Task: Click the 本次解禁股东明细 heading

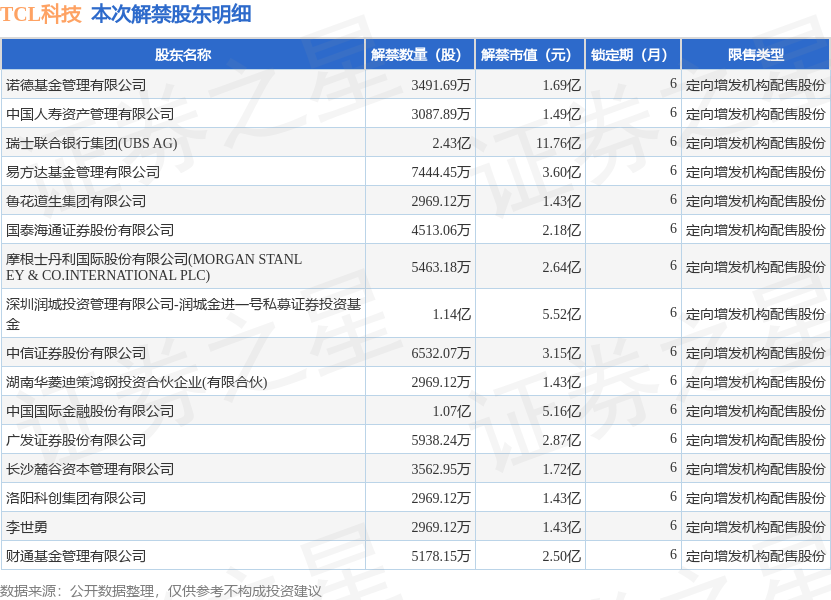Action: click(x=171, y=14)
